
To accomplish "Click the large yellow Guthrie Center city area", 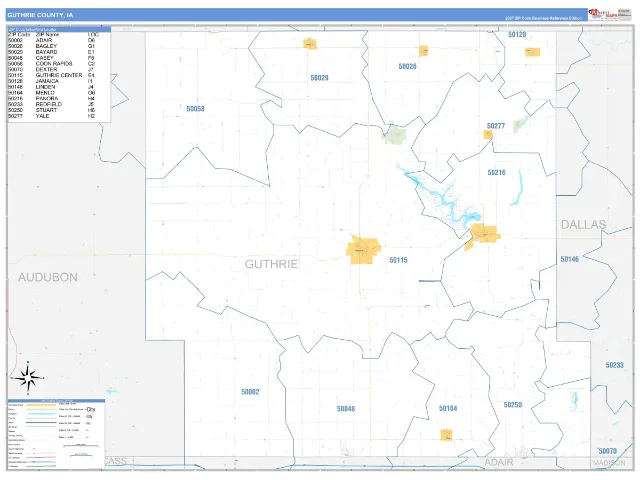I will (x=362, y=249).
